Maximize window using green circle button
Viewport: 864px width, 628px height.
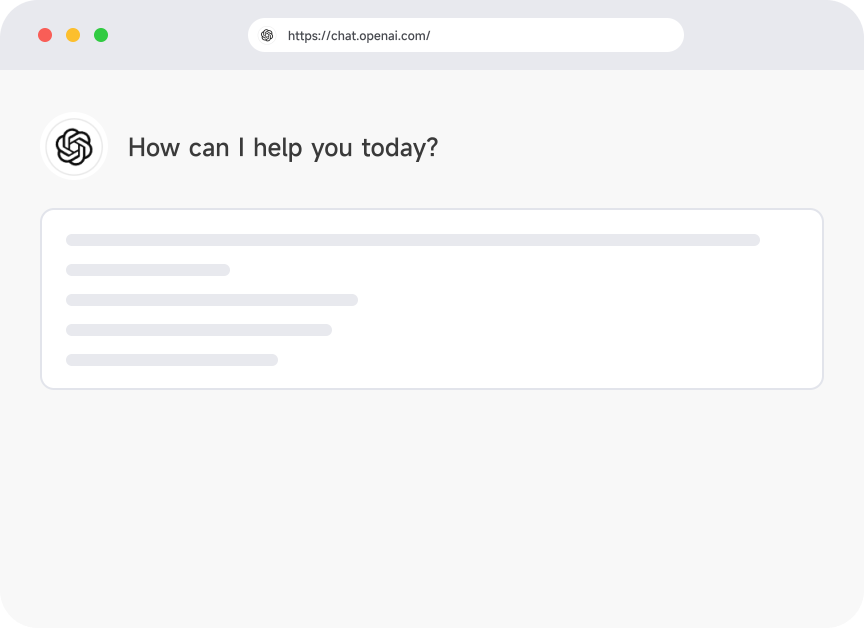(101, 35)
